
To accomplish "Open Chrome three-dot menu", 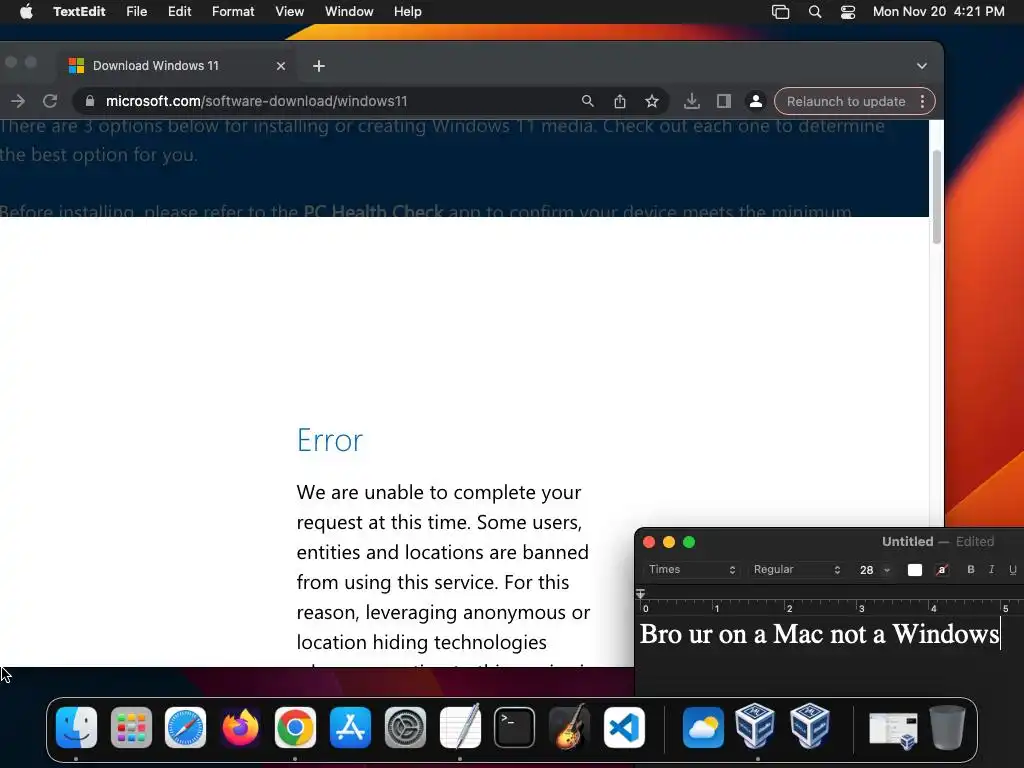I will [x=922, y=101].
